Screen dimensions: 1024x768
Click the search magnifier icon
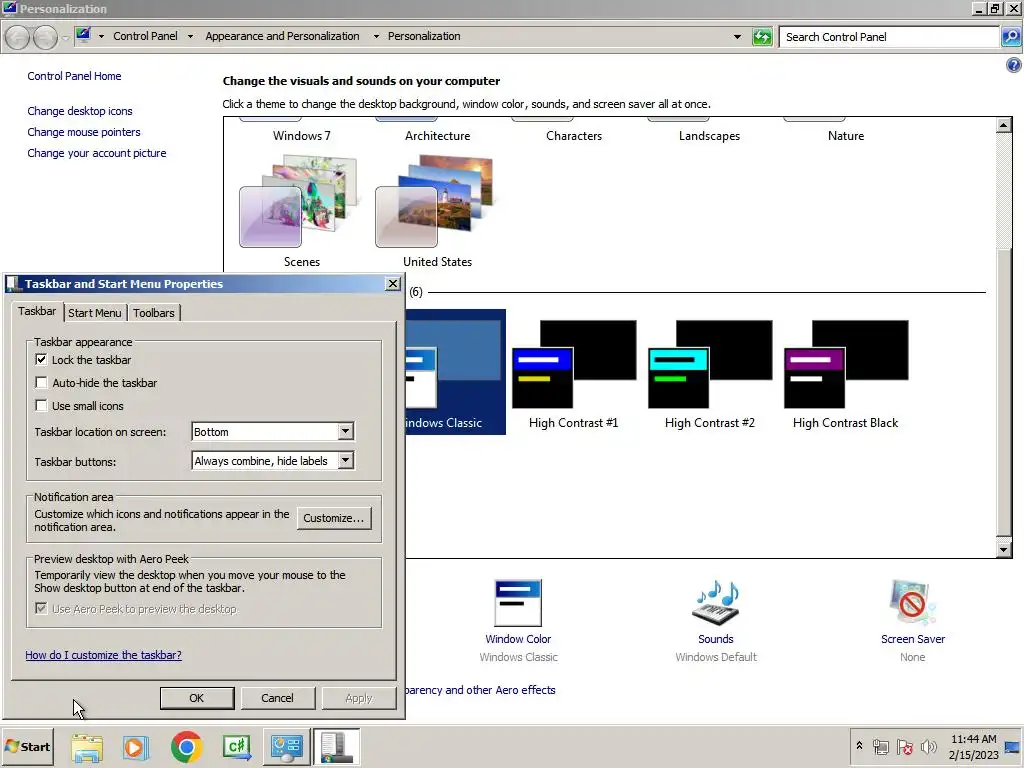(1011, 37)
